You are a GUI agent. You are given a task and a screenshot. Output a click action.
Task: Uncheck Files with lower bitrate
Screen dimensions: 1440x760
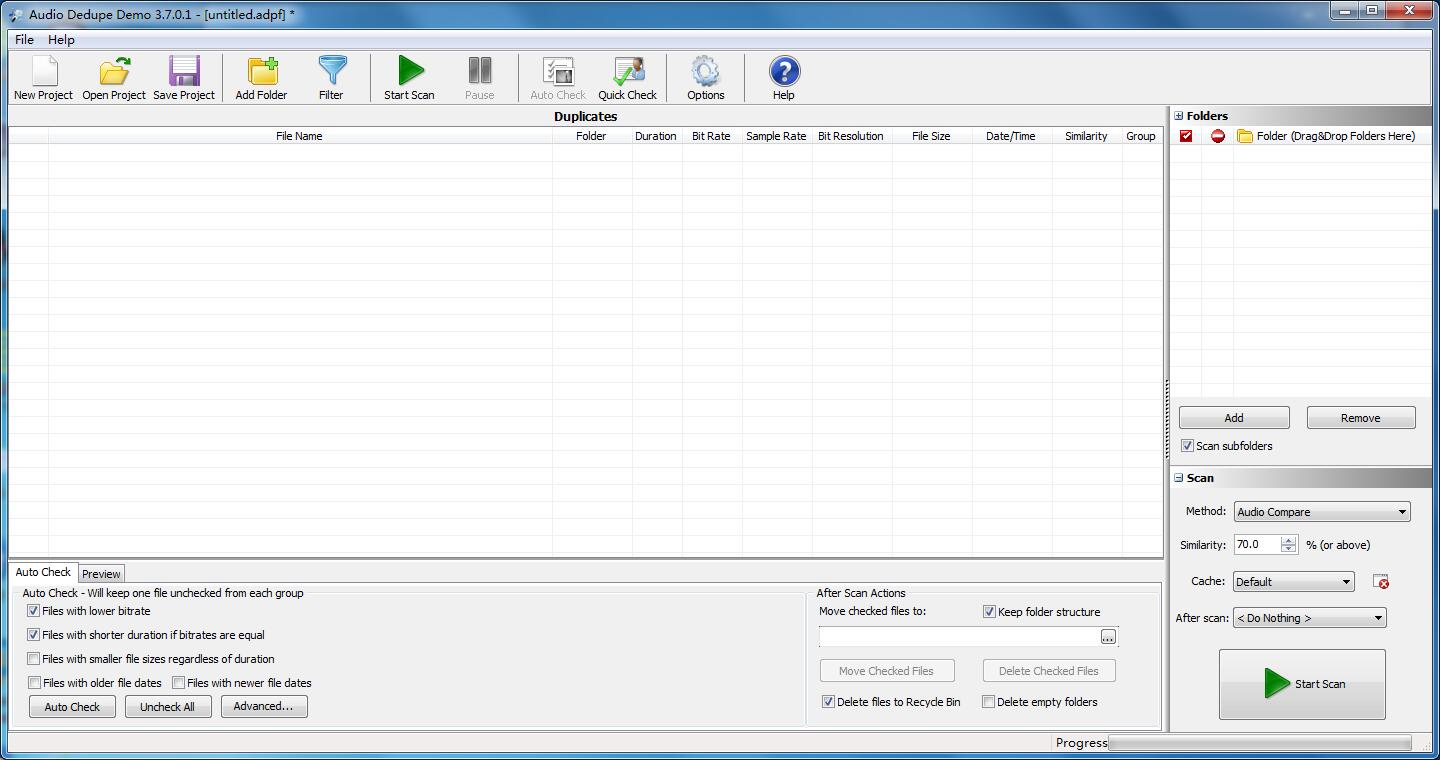coord(34,611)
